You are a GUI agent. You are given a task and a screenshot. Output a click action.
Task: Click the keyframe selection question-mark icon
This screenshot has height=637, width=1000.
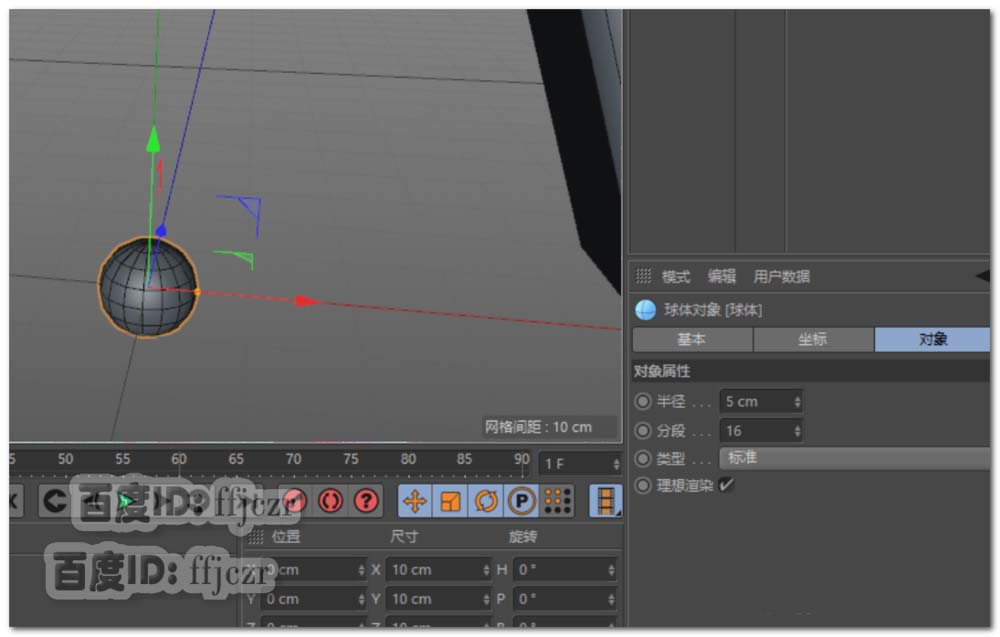[366, 502]
